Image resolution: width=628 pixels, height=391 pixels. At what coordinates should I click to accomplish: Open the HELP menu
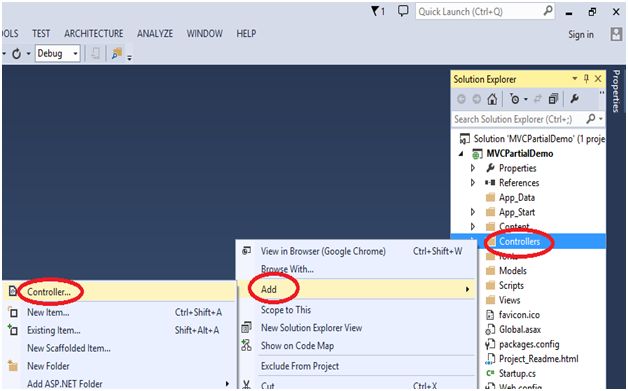coord(246,33)
